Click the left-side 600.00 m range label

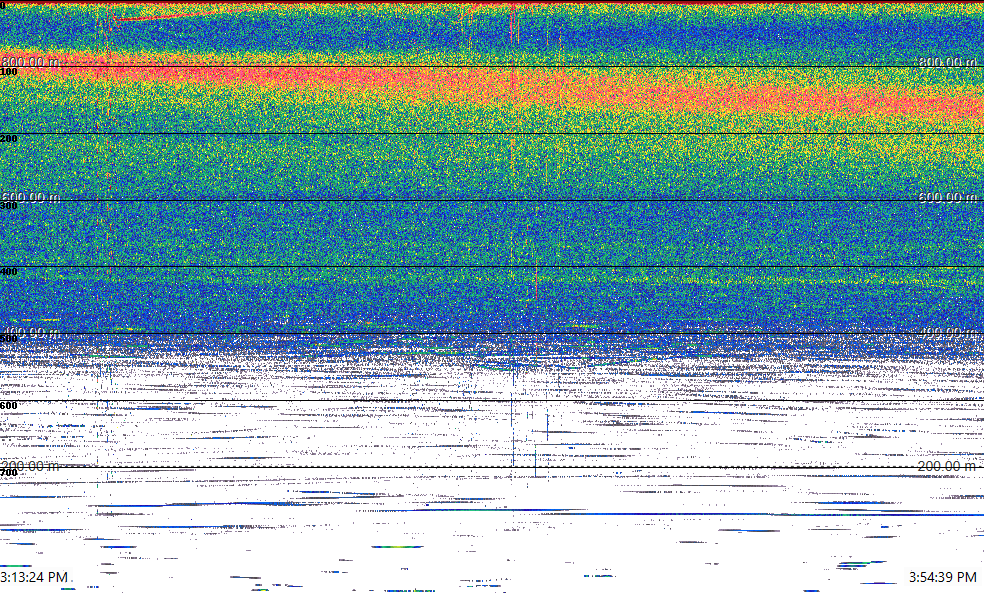30,197
